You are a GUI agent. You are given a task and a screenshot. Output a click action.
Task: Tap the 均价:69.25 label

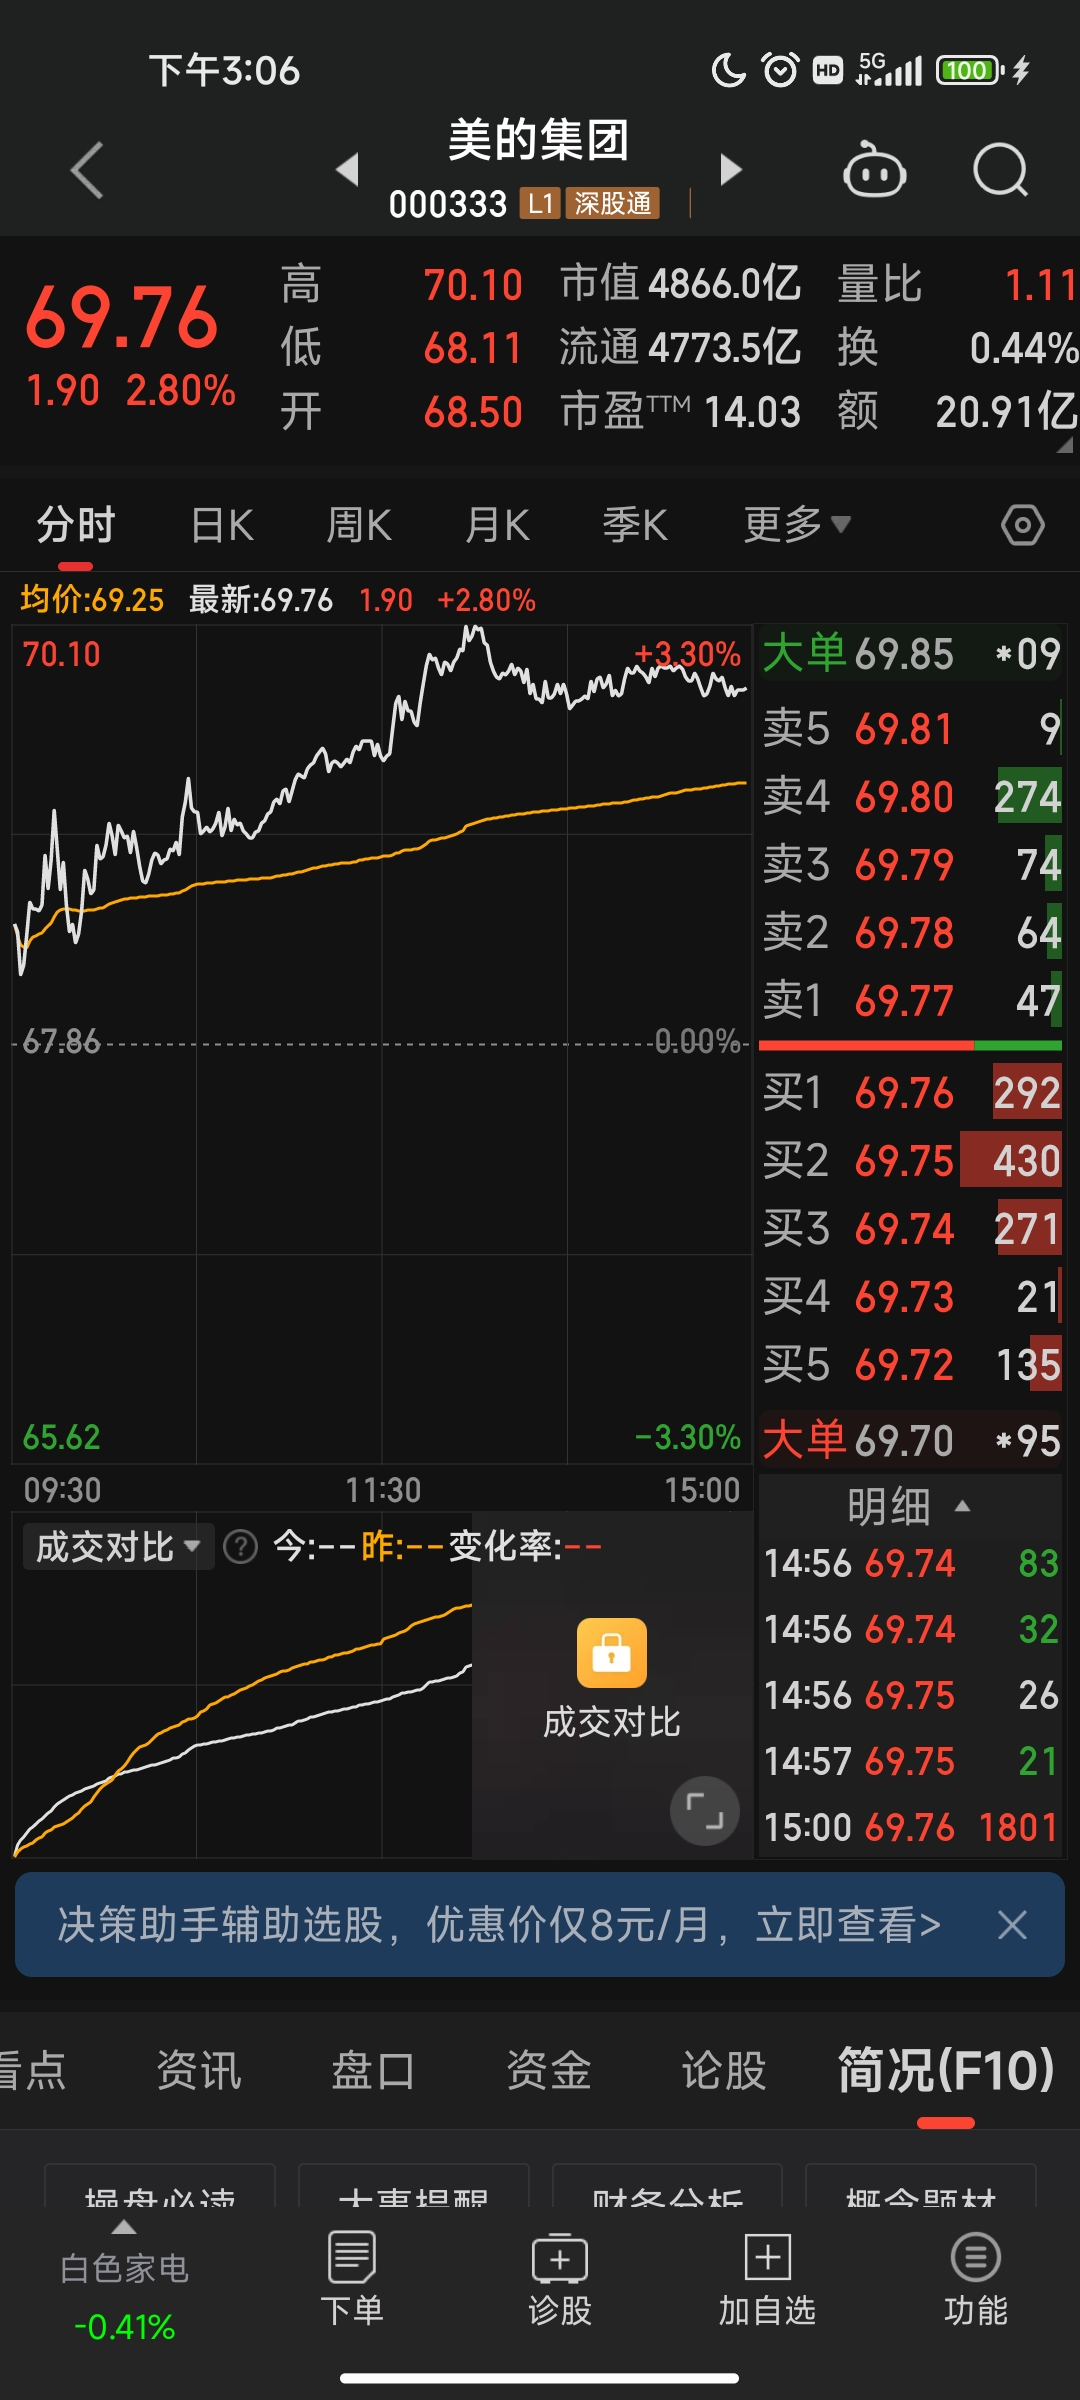(x=92, y=600)
